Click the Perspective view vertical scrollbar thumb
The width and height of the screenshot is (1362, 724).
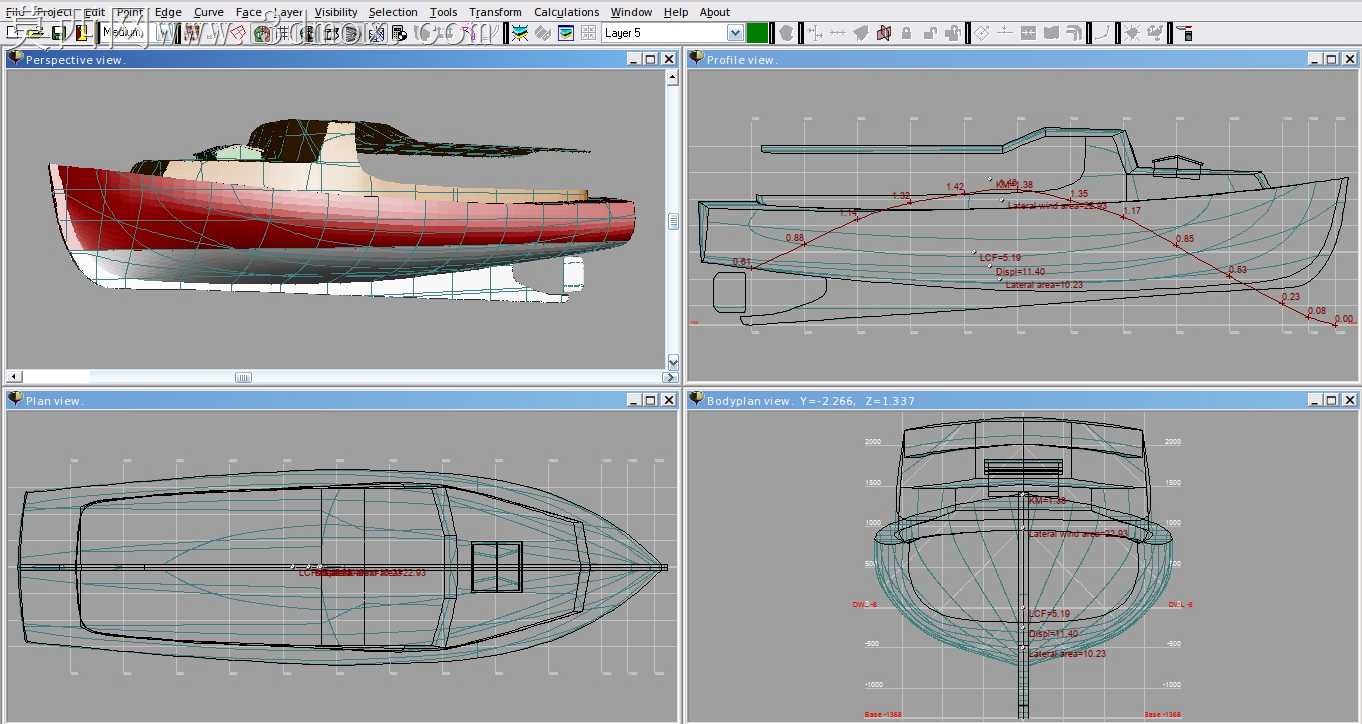point(673,221)
